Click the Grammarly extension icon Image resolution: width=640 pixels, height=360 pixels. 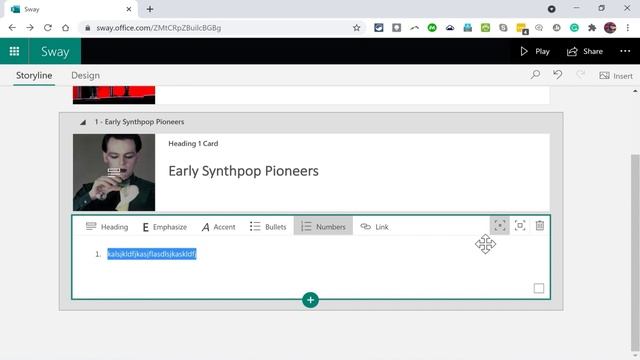574,28
